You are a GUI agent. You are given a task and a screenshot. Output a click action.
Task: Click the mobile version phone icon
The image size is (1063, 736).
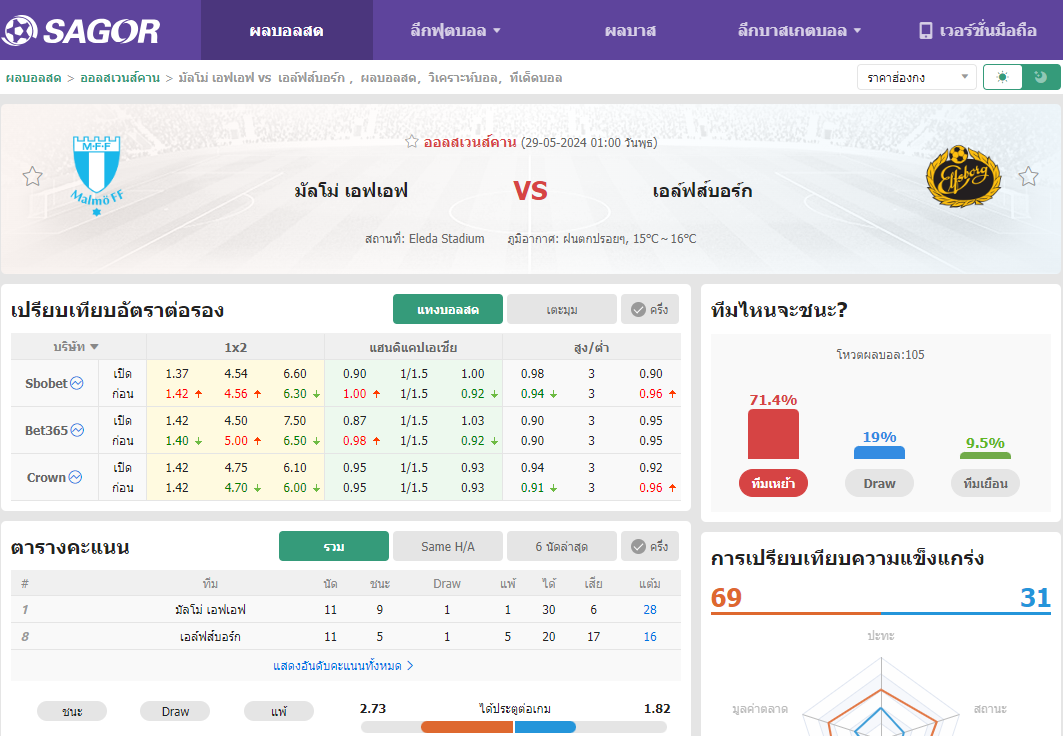925,30
